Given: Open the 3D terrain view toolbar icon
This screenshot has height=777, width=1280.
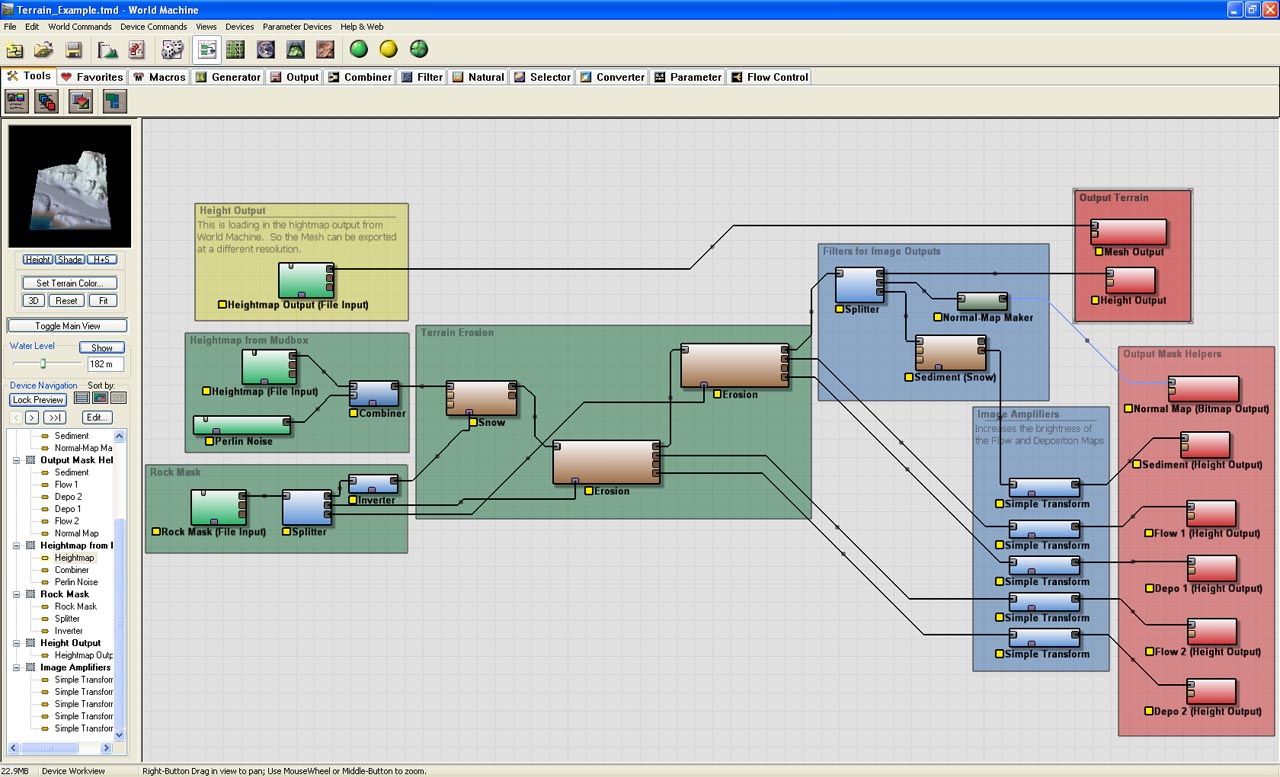Looking at the screenshot, I should tap(296, 49).
